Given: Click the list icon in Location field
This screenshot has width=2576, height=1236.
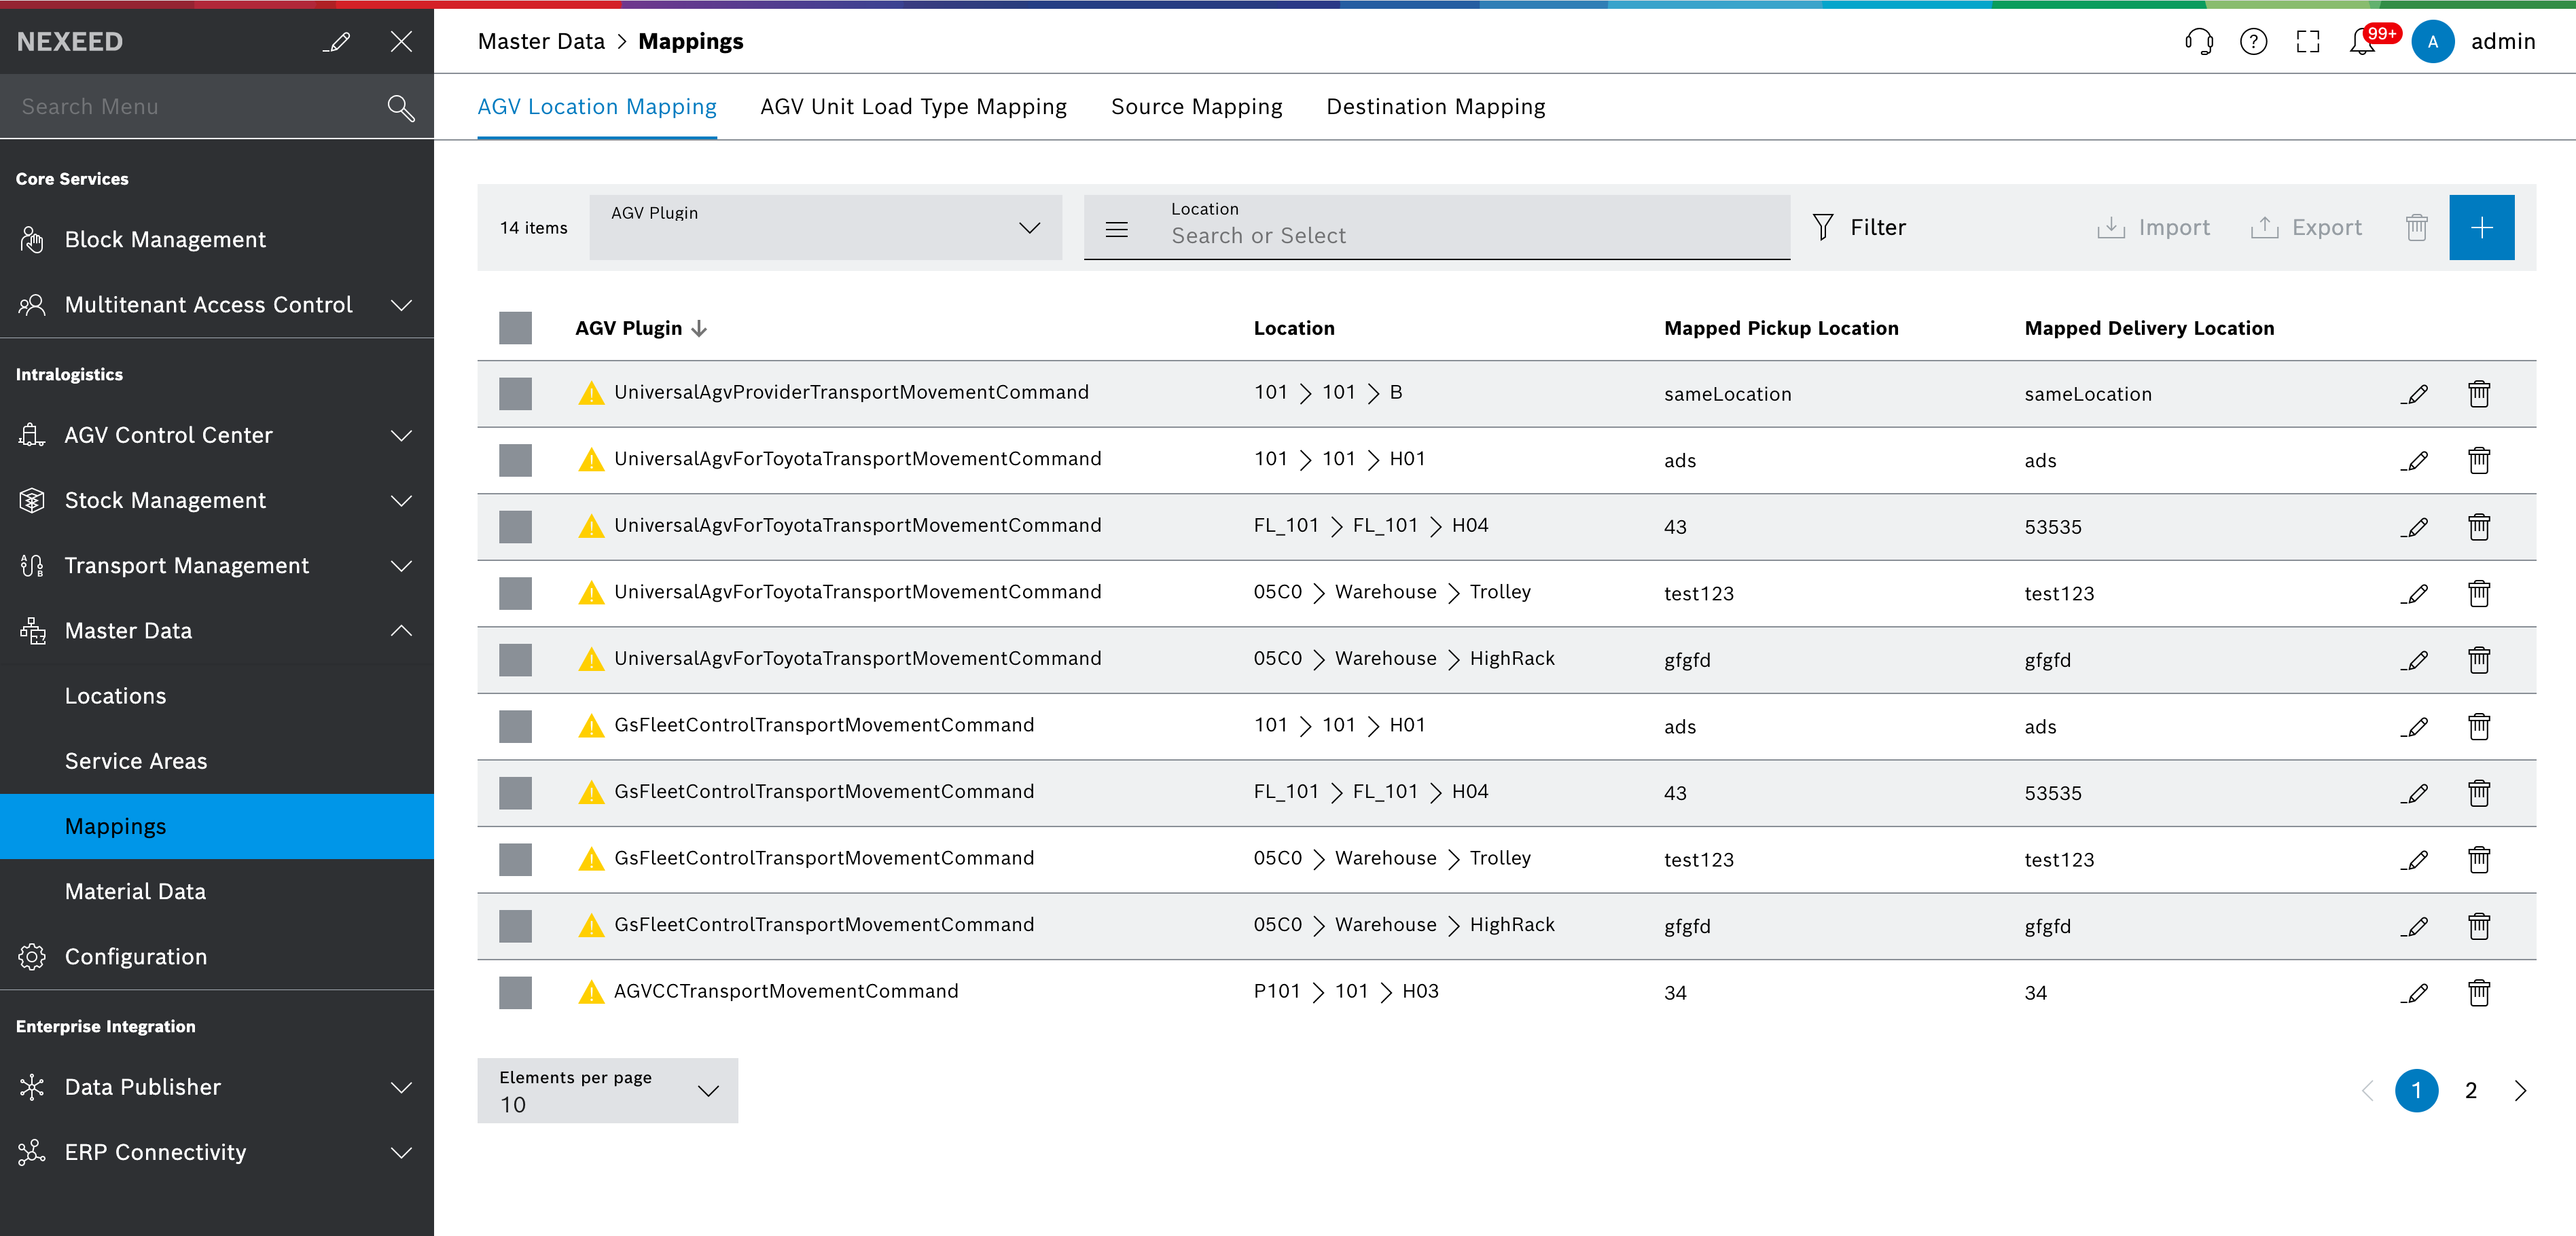Looking at the screenshot, I should [x=1116, y=229].
